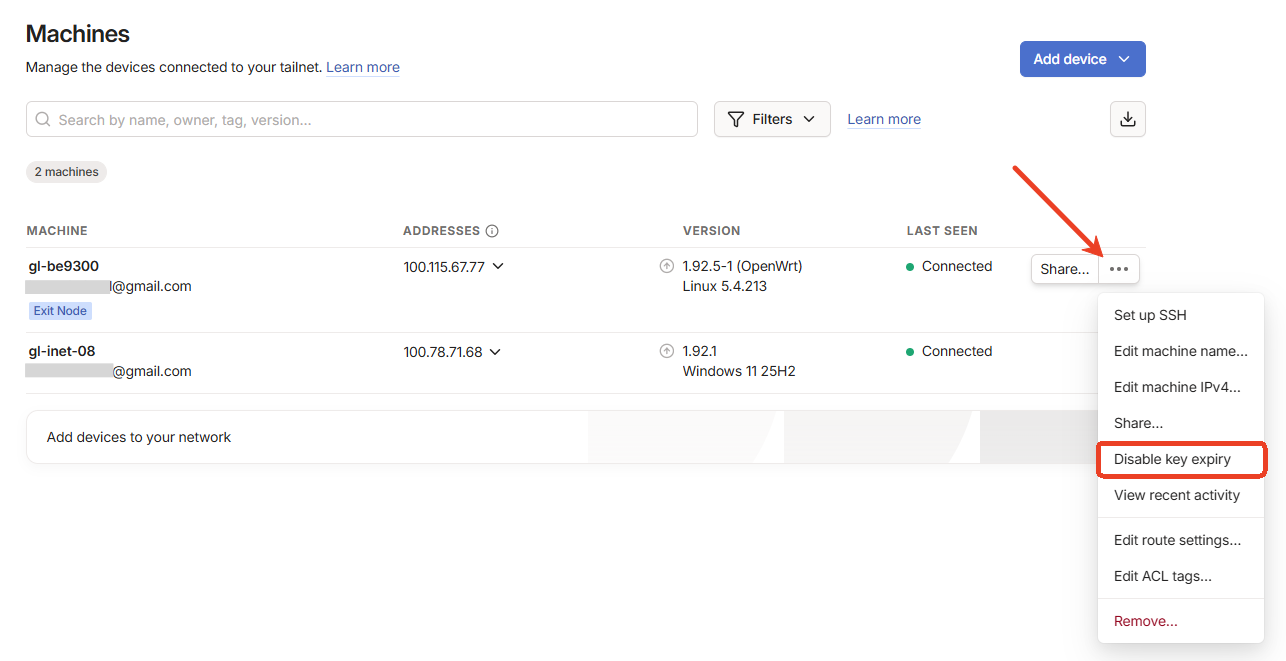The width and height of the screenshot is (1286, 661).
Task: Click the Machines page heading
Action: coord(78,33)
